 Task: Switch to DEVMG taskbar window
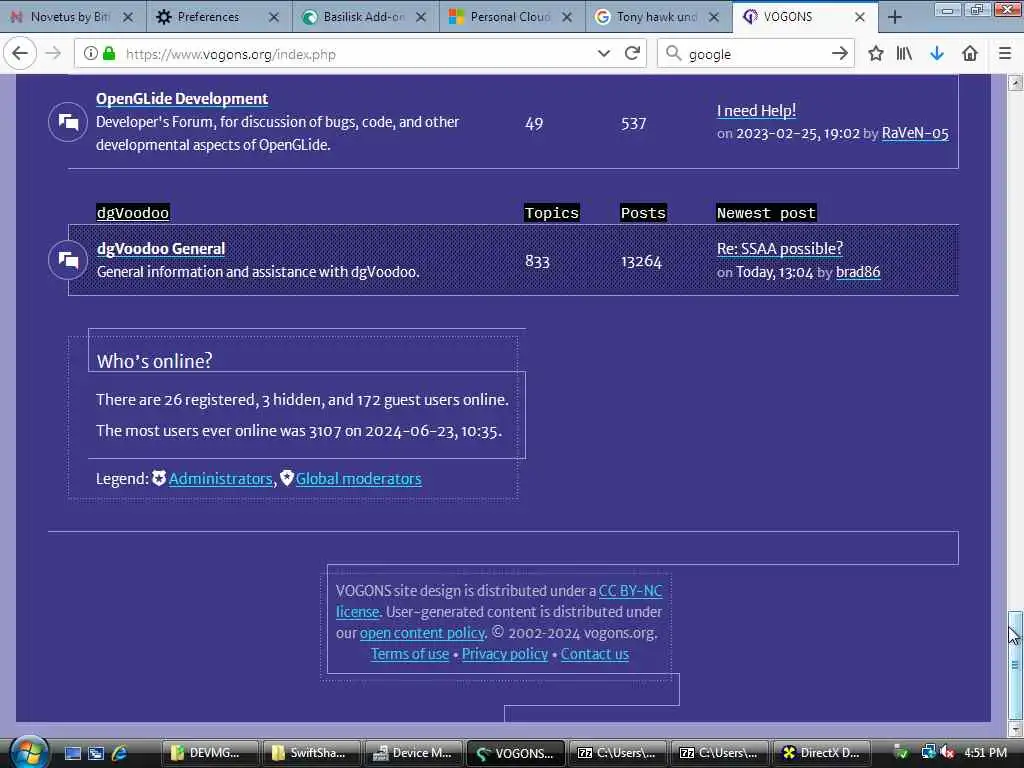pyautogui.click(x=208, y=753)
